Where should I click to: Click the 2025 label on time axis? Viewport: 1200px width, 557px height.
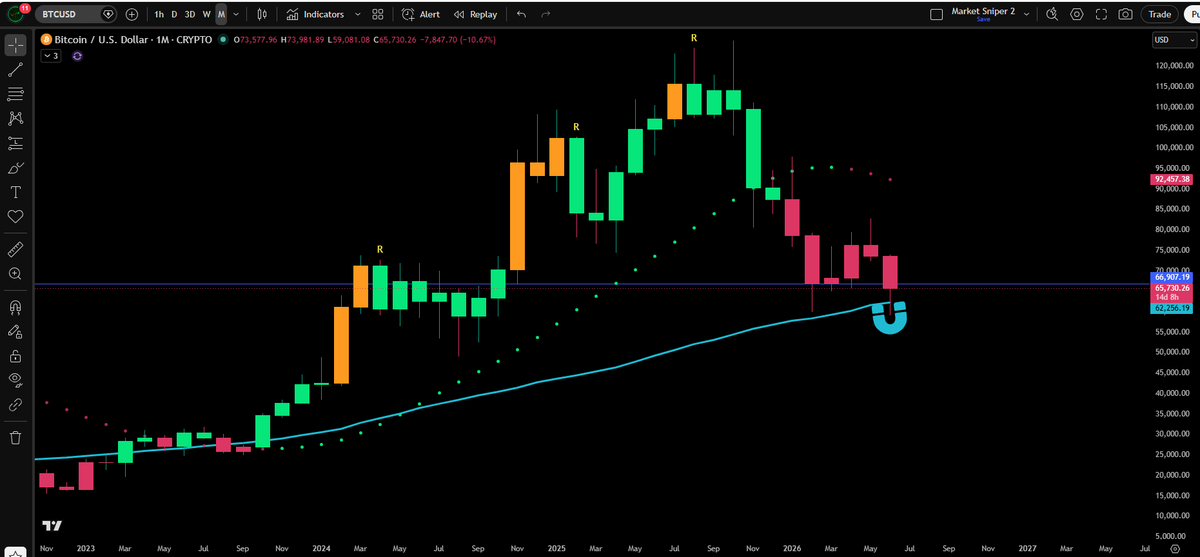556,548
